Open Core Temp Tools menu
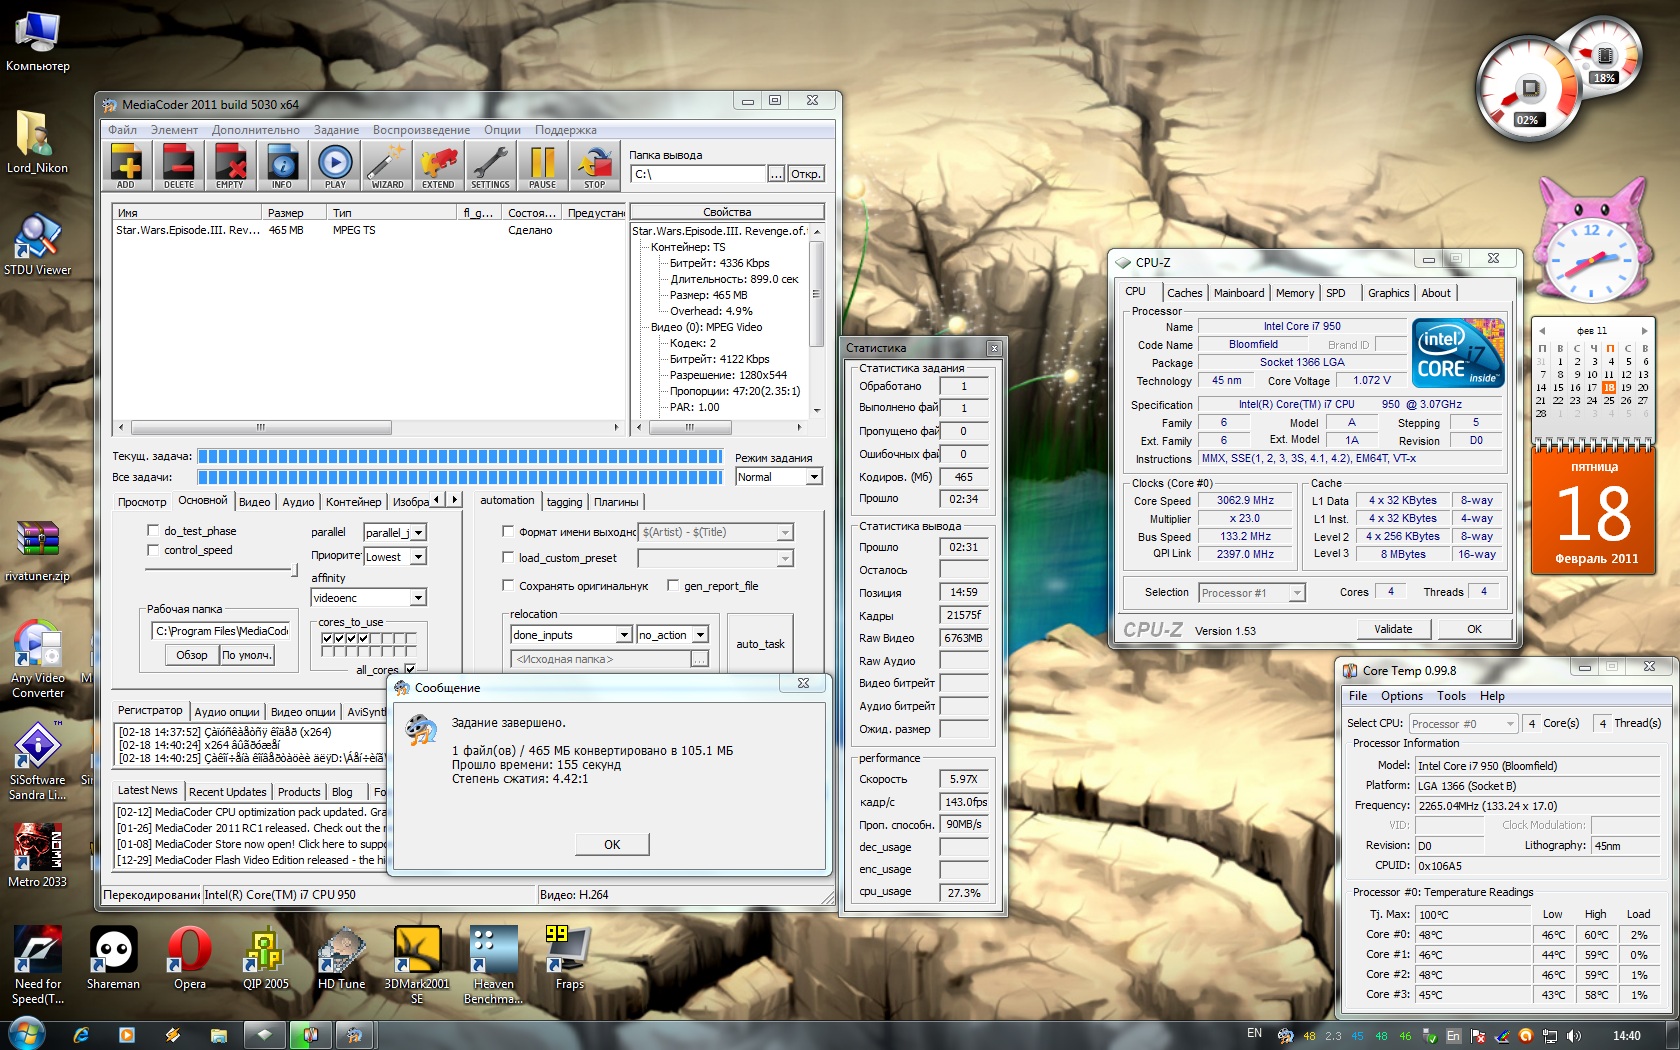This screenshot has width=1680, height=1050. [x=1451, y=696]
